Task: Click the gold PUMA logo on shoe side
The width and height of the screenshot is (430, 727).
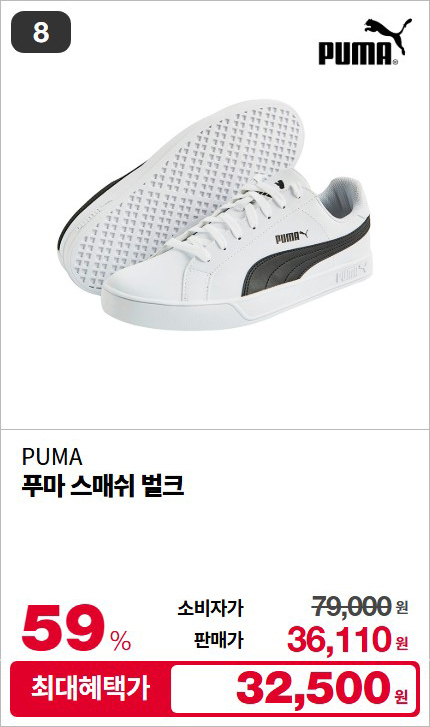Action: click(291, 237)
